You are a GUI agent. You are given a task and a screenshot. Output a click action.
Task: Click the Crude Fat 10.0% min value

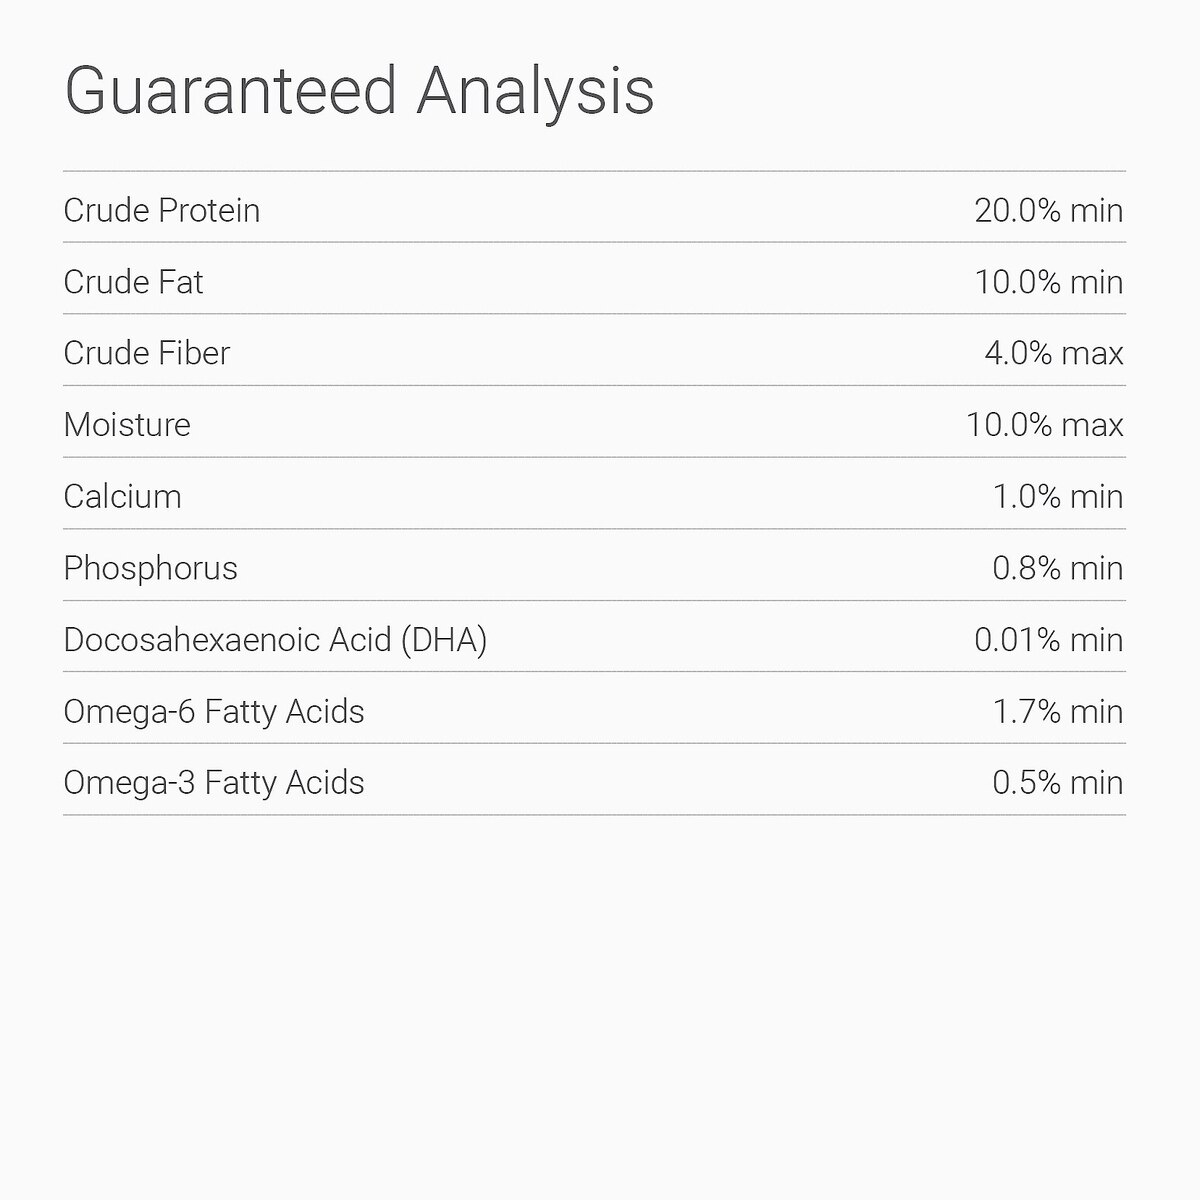pos(1049,282)
